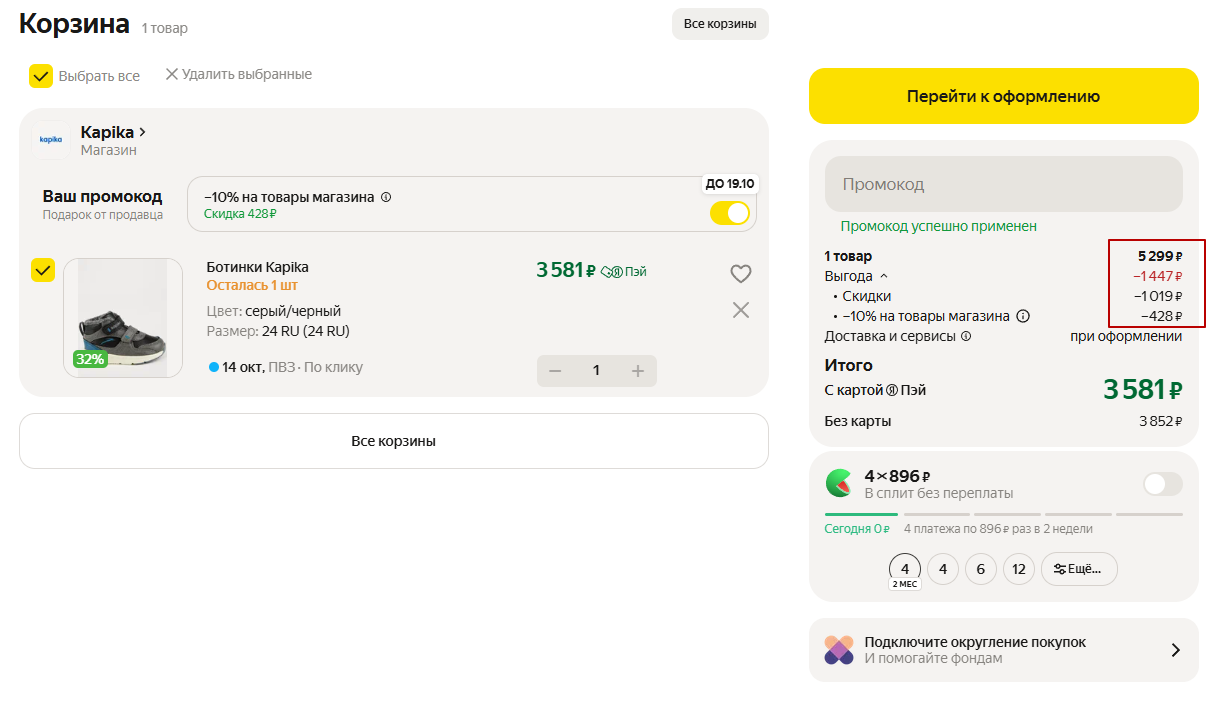Open Kapika store page via chevron
The image size is (1229, 711).
(143, 132)
